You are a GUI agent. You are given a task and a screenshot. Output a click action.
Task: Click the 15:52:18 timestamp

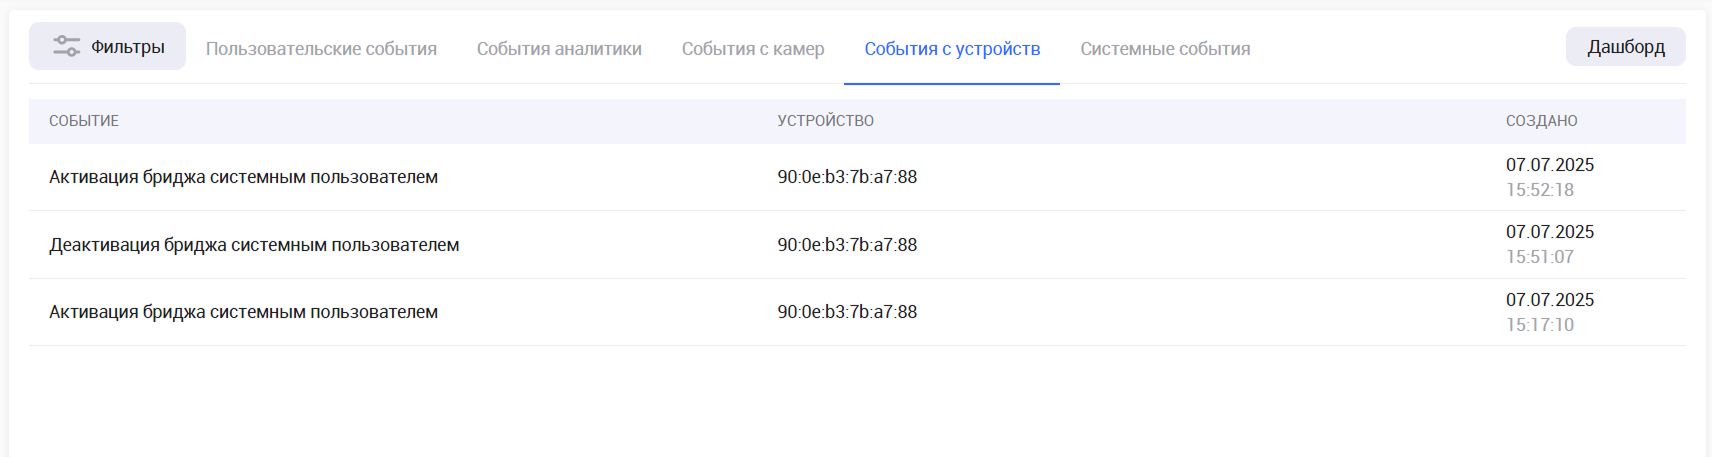click(x=1540, y=190)
